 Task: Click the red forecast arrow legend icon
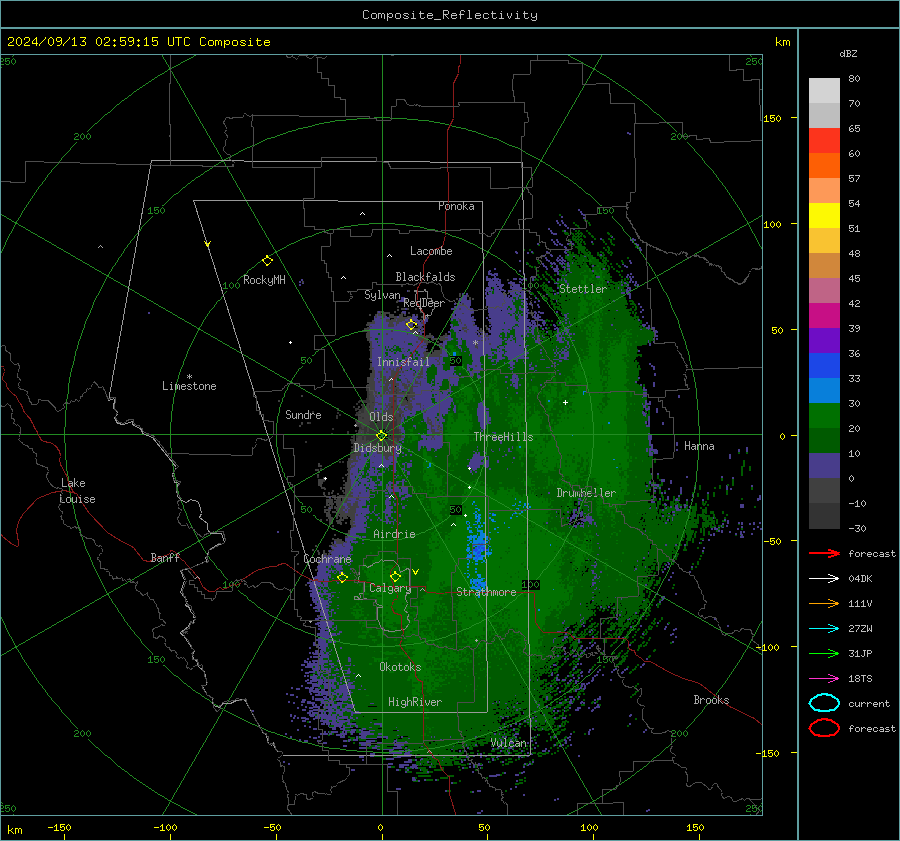pos(824,553)
